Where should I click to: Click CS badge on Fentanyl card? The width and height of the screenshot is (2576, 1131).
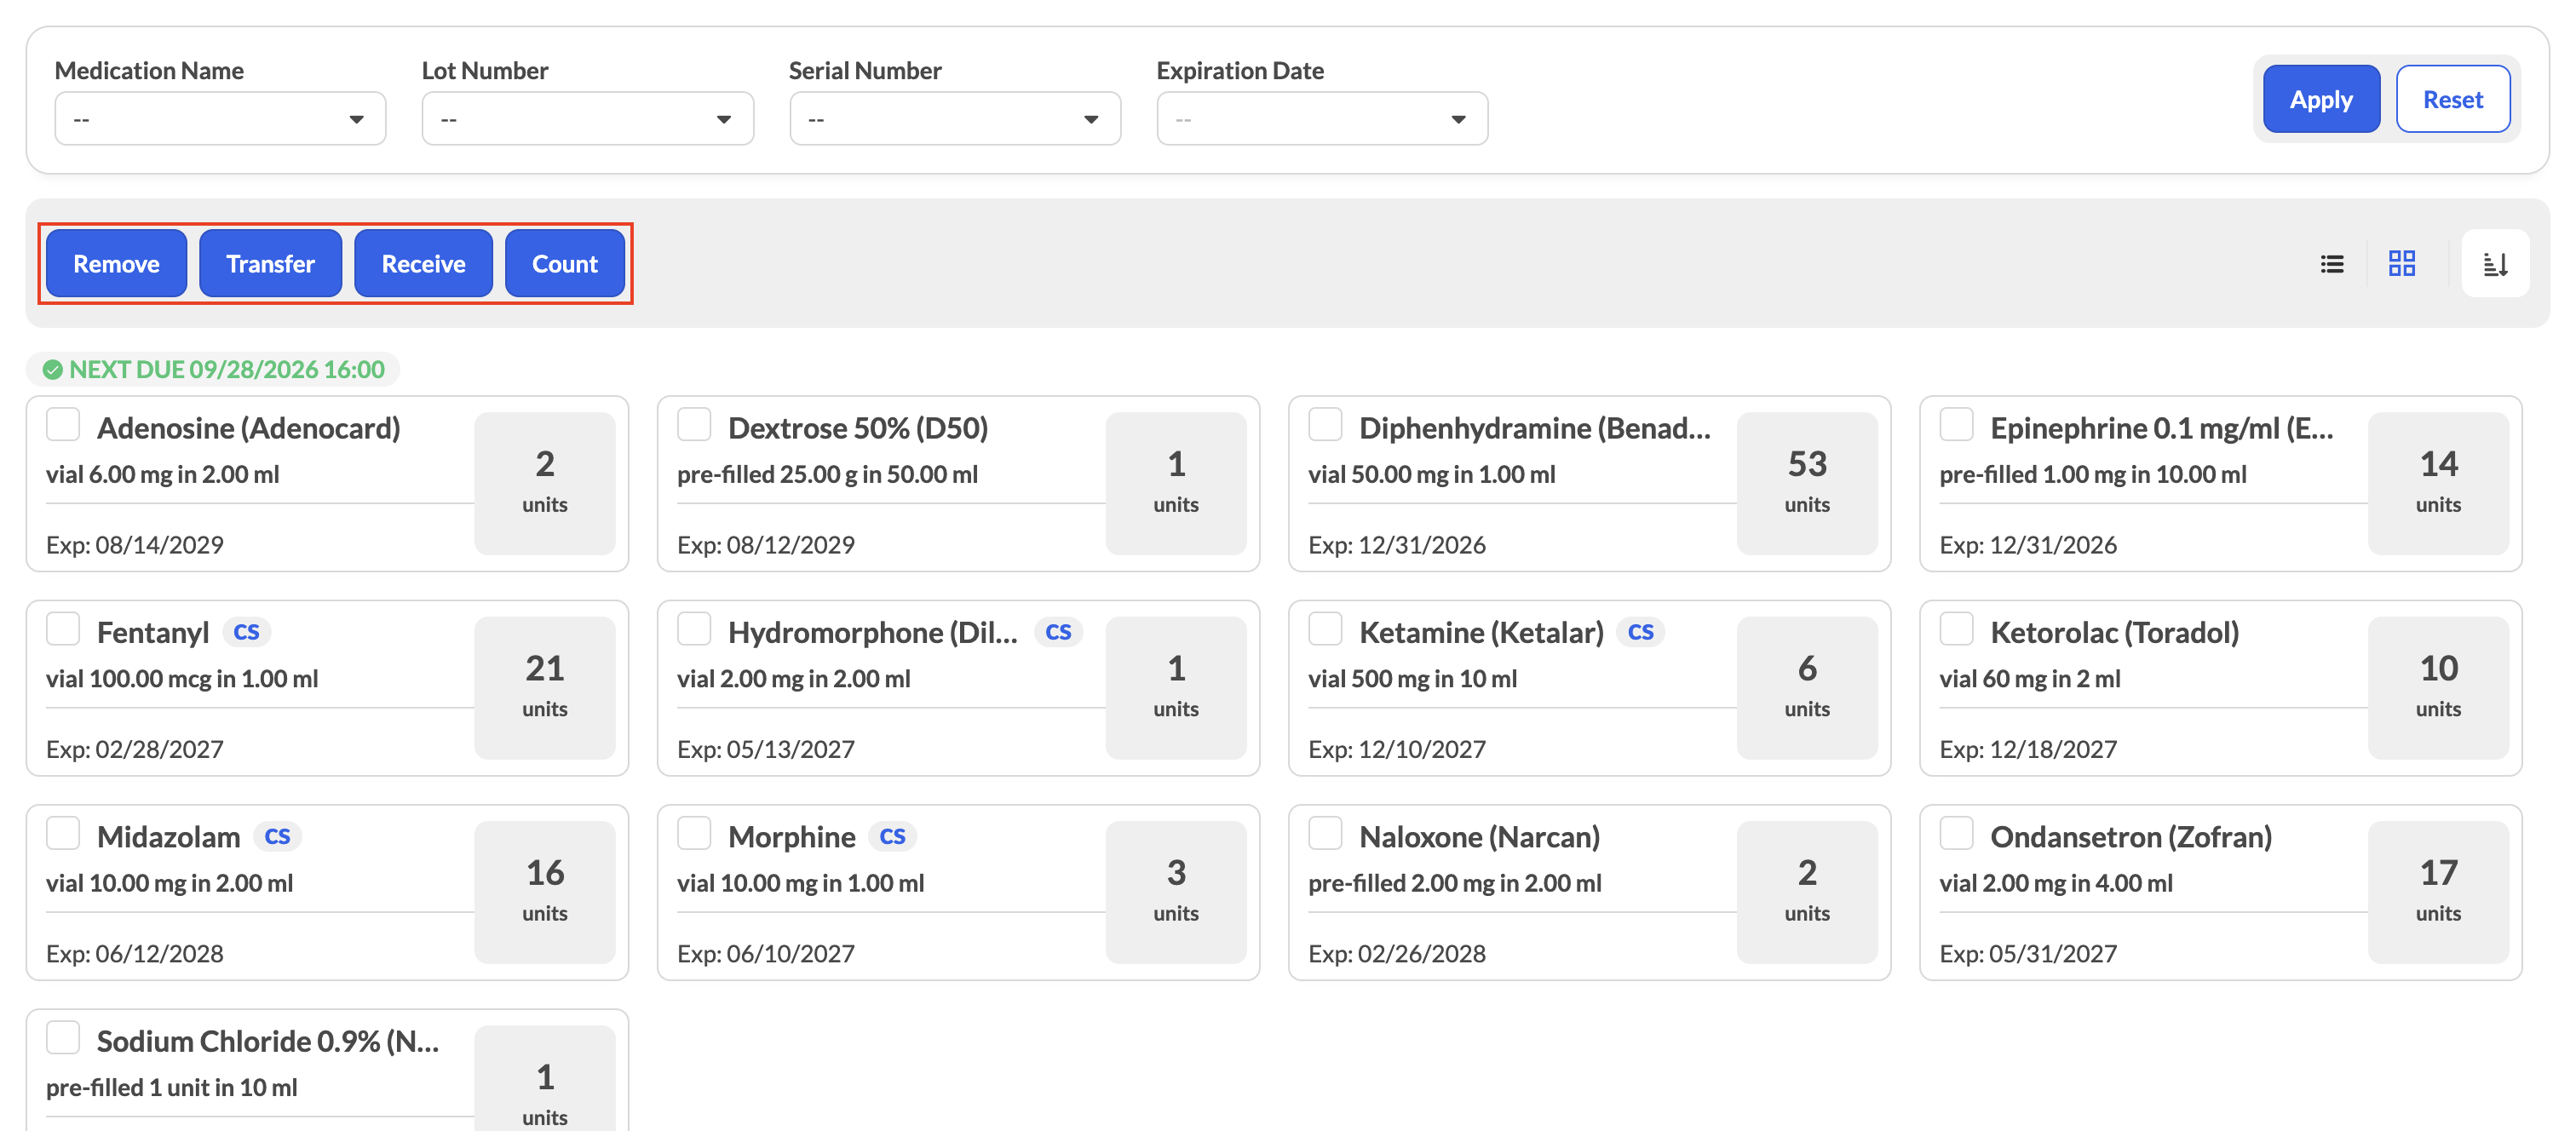point(246,632)
